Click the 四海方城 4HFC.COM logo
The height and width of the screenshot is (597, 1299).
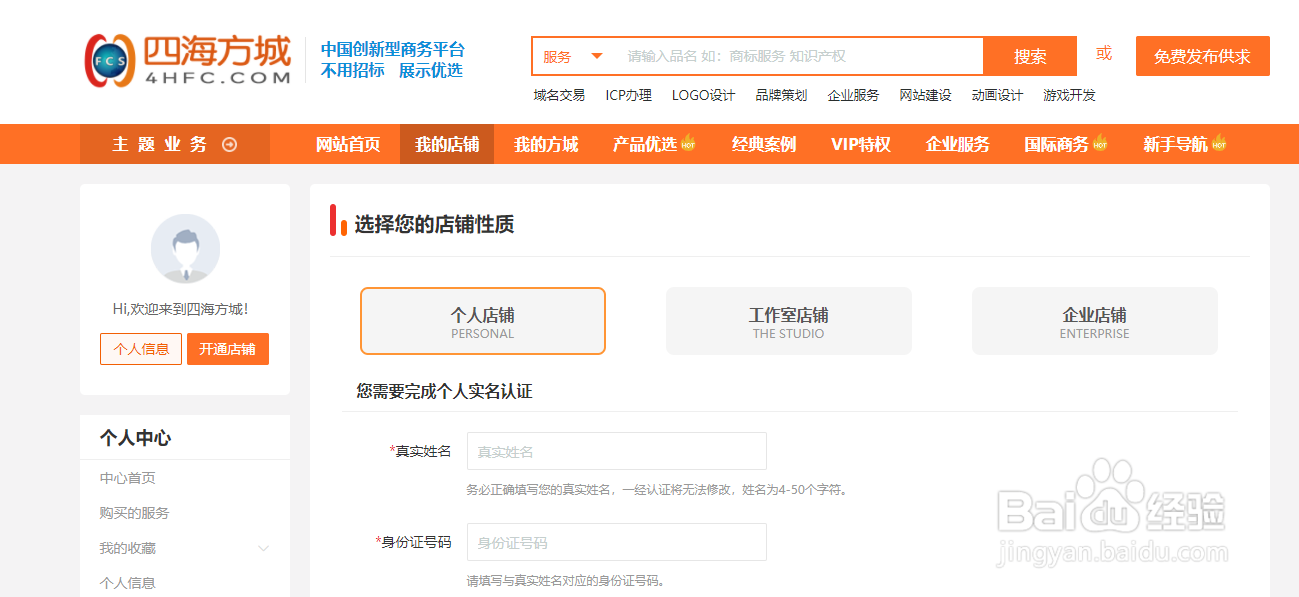click(x=188, y=59)
